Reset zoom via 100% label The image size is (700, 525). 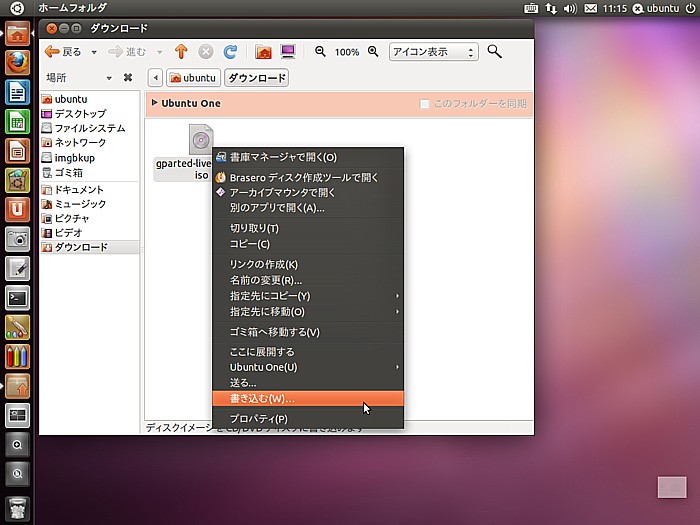pos(347,52)
